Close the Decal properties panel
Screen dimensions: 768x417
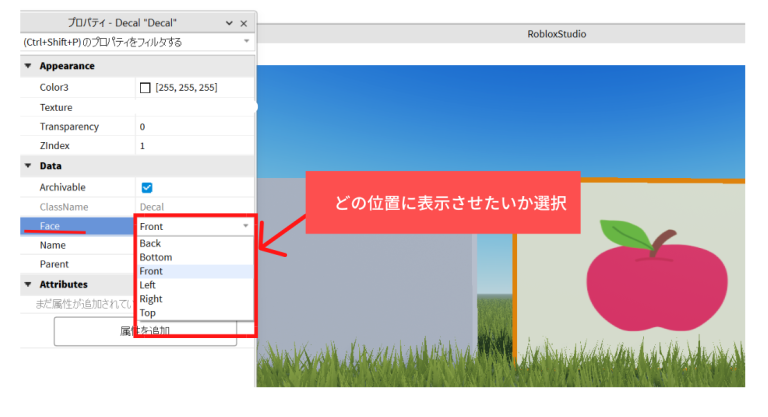coord(244,22)
